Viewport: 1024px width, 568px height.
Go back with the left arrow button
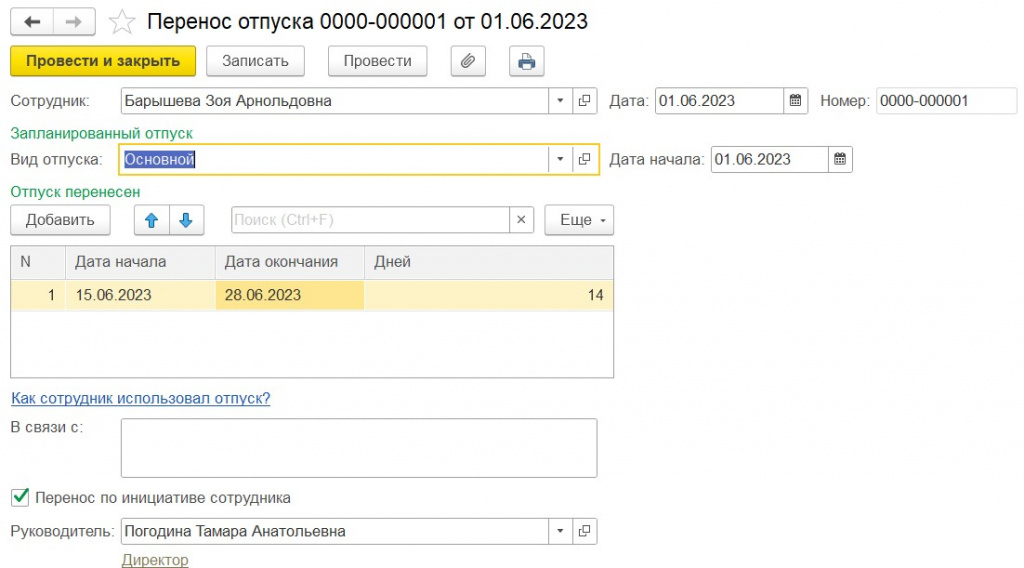(32, 22)
